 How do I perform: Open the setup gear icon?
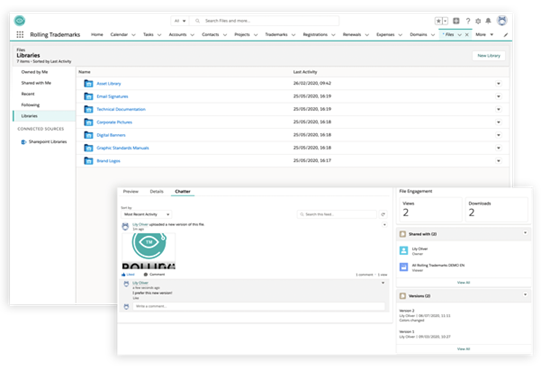point(478,21)
